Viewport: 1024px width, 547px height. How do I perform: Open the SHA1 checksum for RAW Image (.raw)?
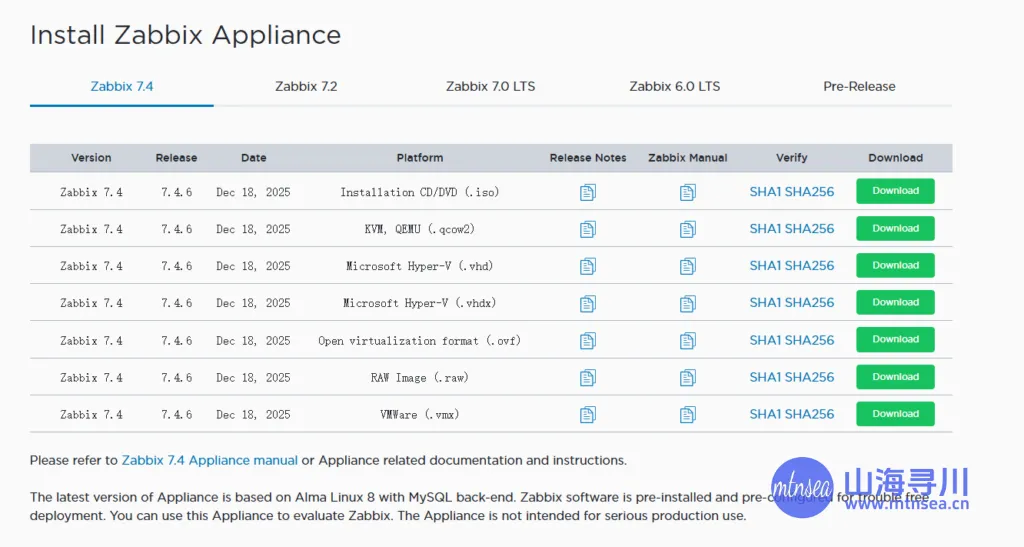(765, 377)
